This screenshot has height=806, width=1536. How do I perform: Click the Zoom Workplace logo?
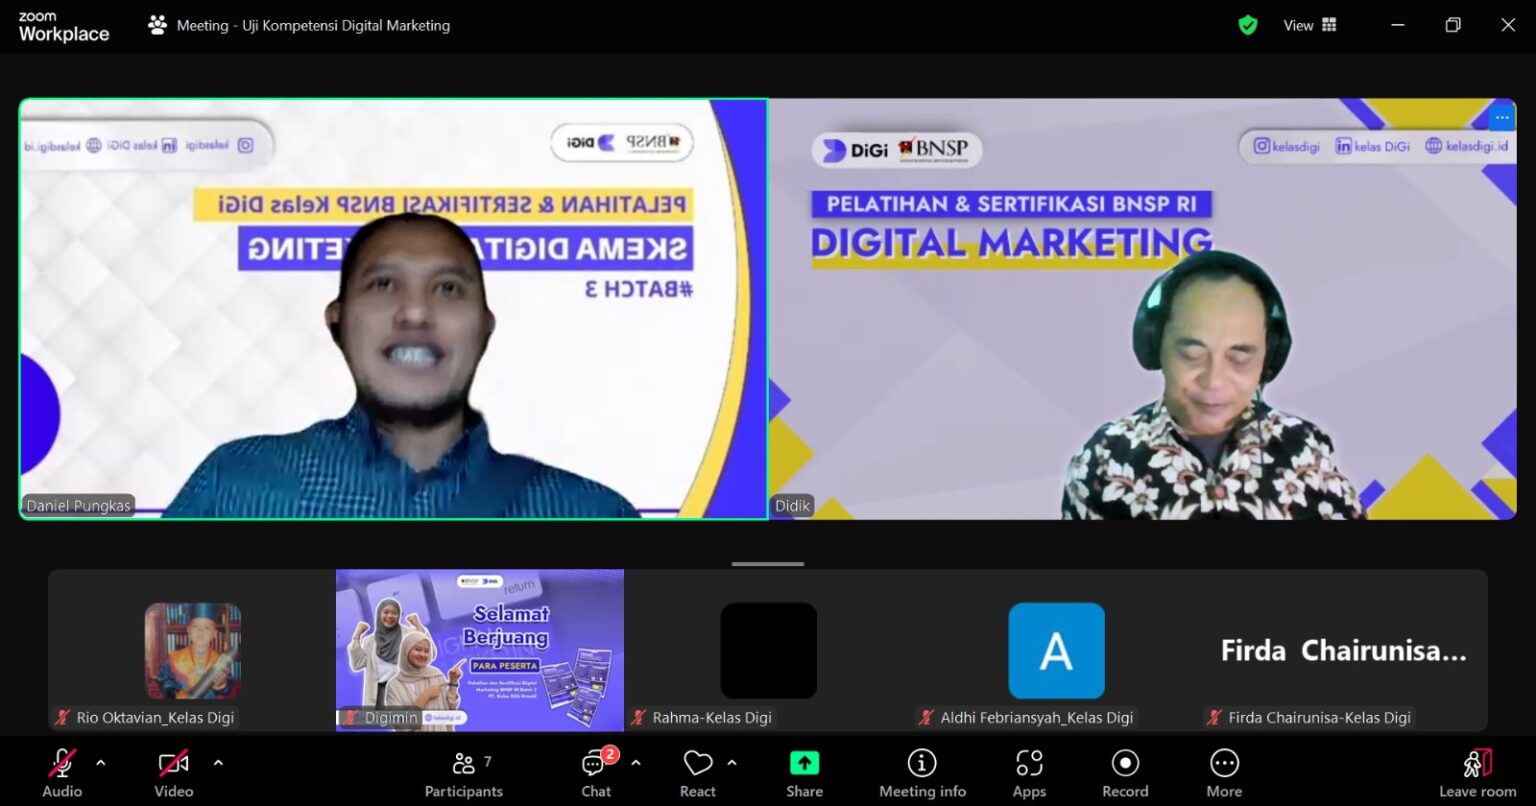click(64, 27)
